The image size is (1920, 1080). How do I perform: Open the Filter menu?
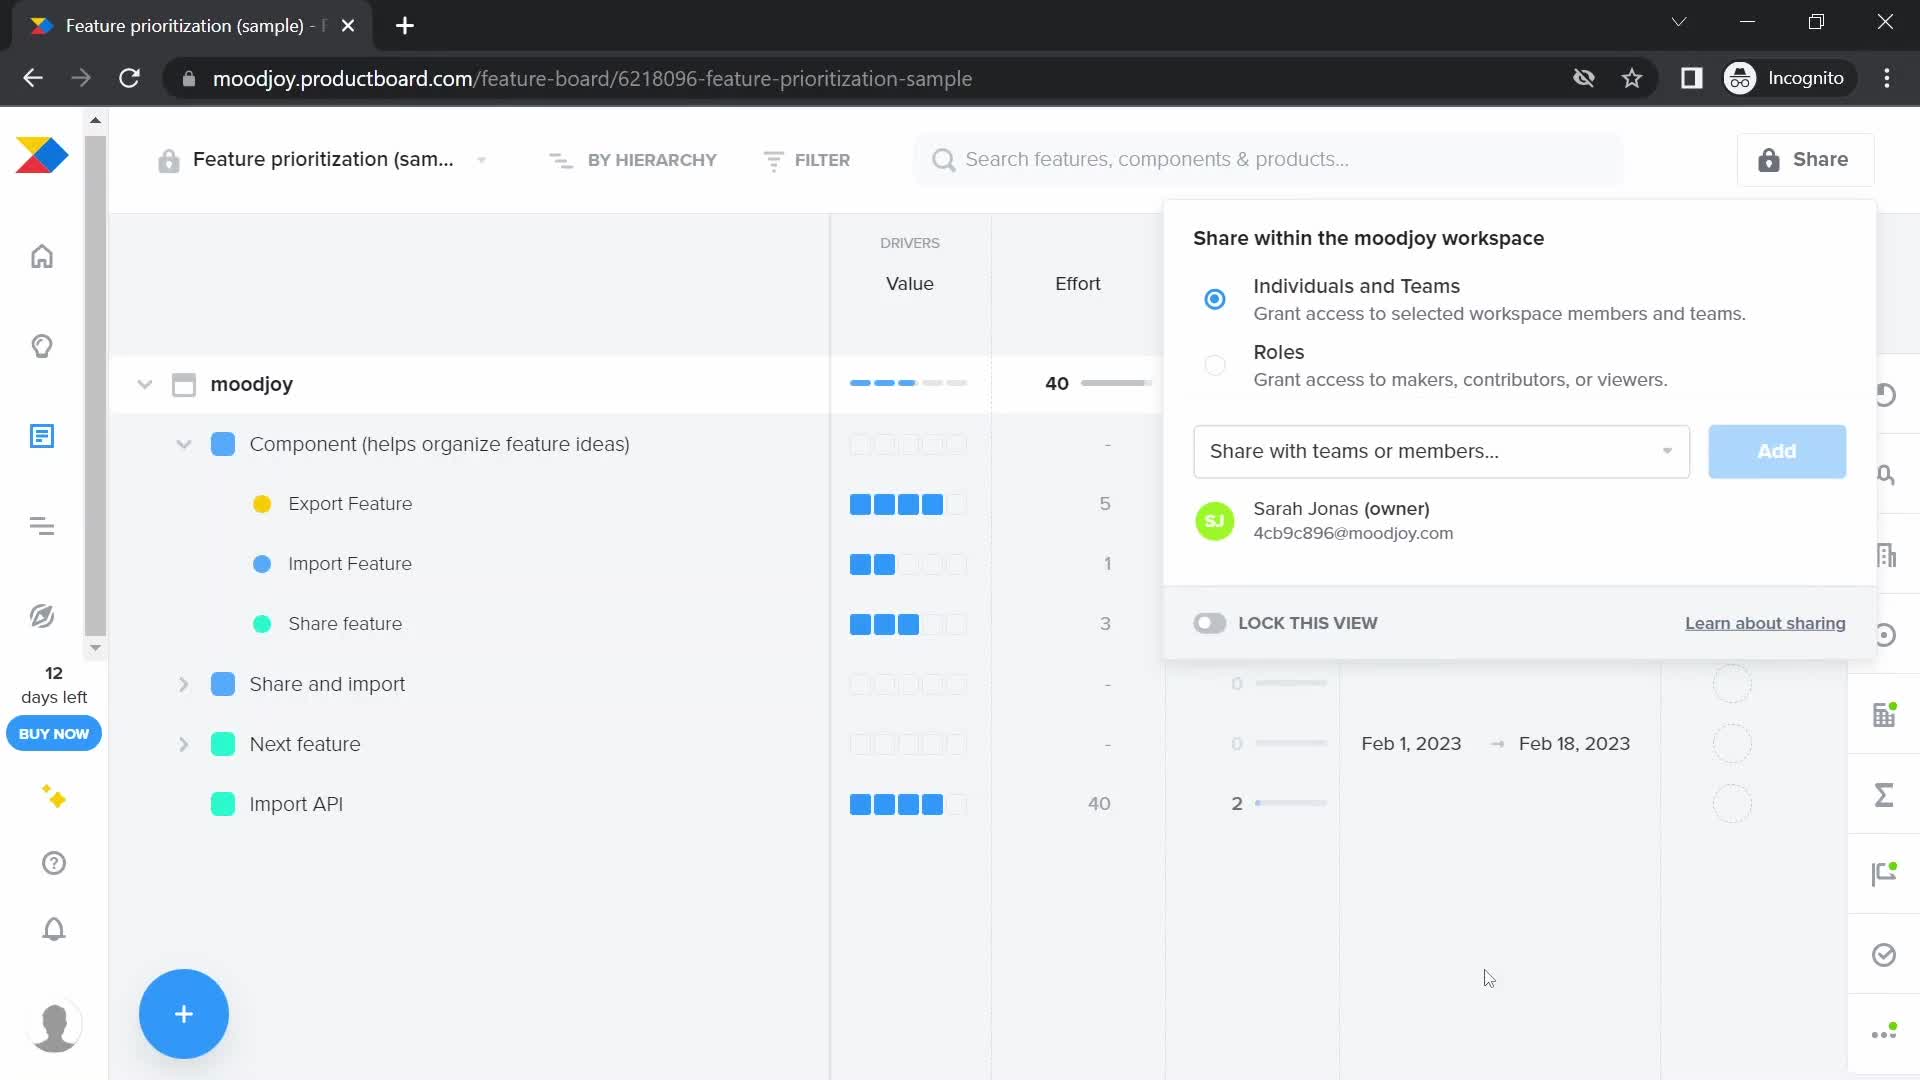point(807,160)
